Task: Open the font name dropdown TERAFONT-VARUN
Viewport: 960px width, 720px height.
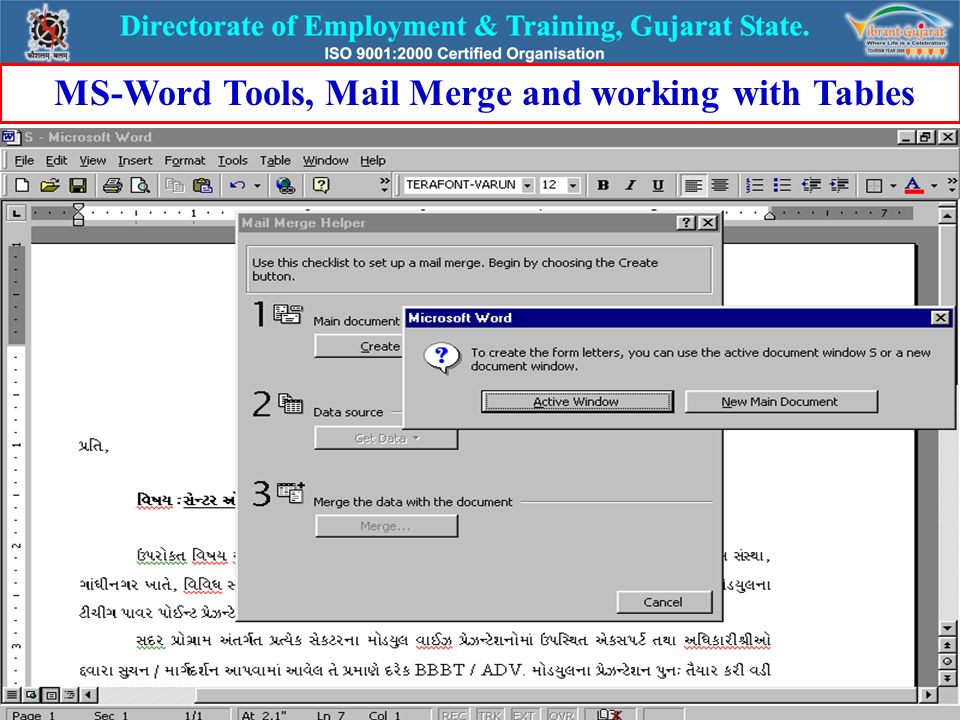Action: click(528, 186)
